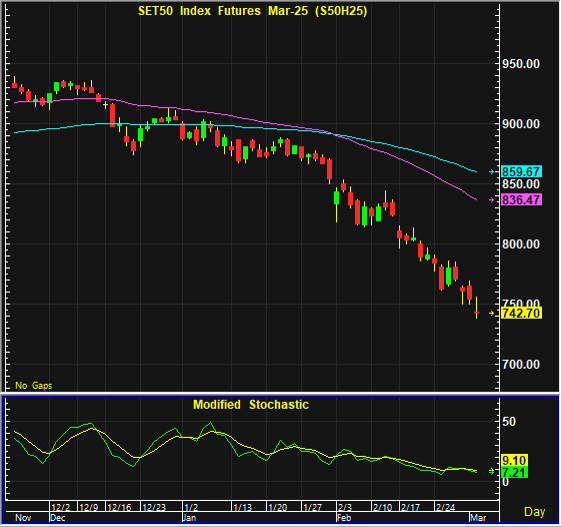Select the 2/10 date marker

[383, 507]
